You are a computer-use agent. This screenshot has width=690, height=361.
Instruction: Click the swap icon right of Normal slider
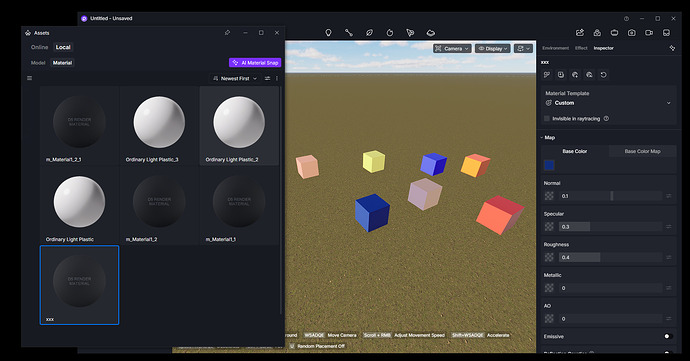[x=668, y=196]
